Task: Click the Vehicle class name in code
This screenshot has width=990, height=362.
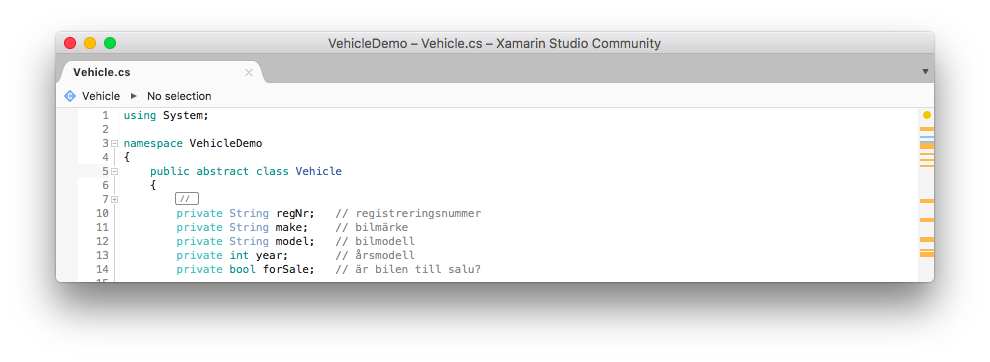Action: (x=319, y=171)
